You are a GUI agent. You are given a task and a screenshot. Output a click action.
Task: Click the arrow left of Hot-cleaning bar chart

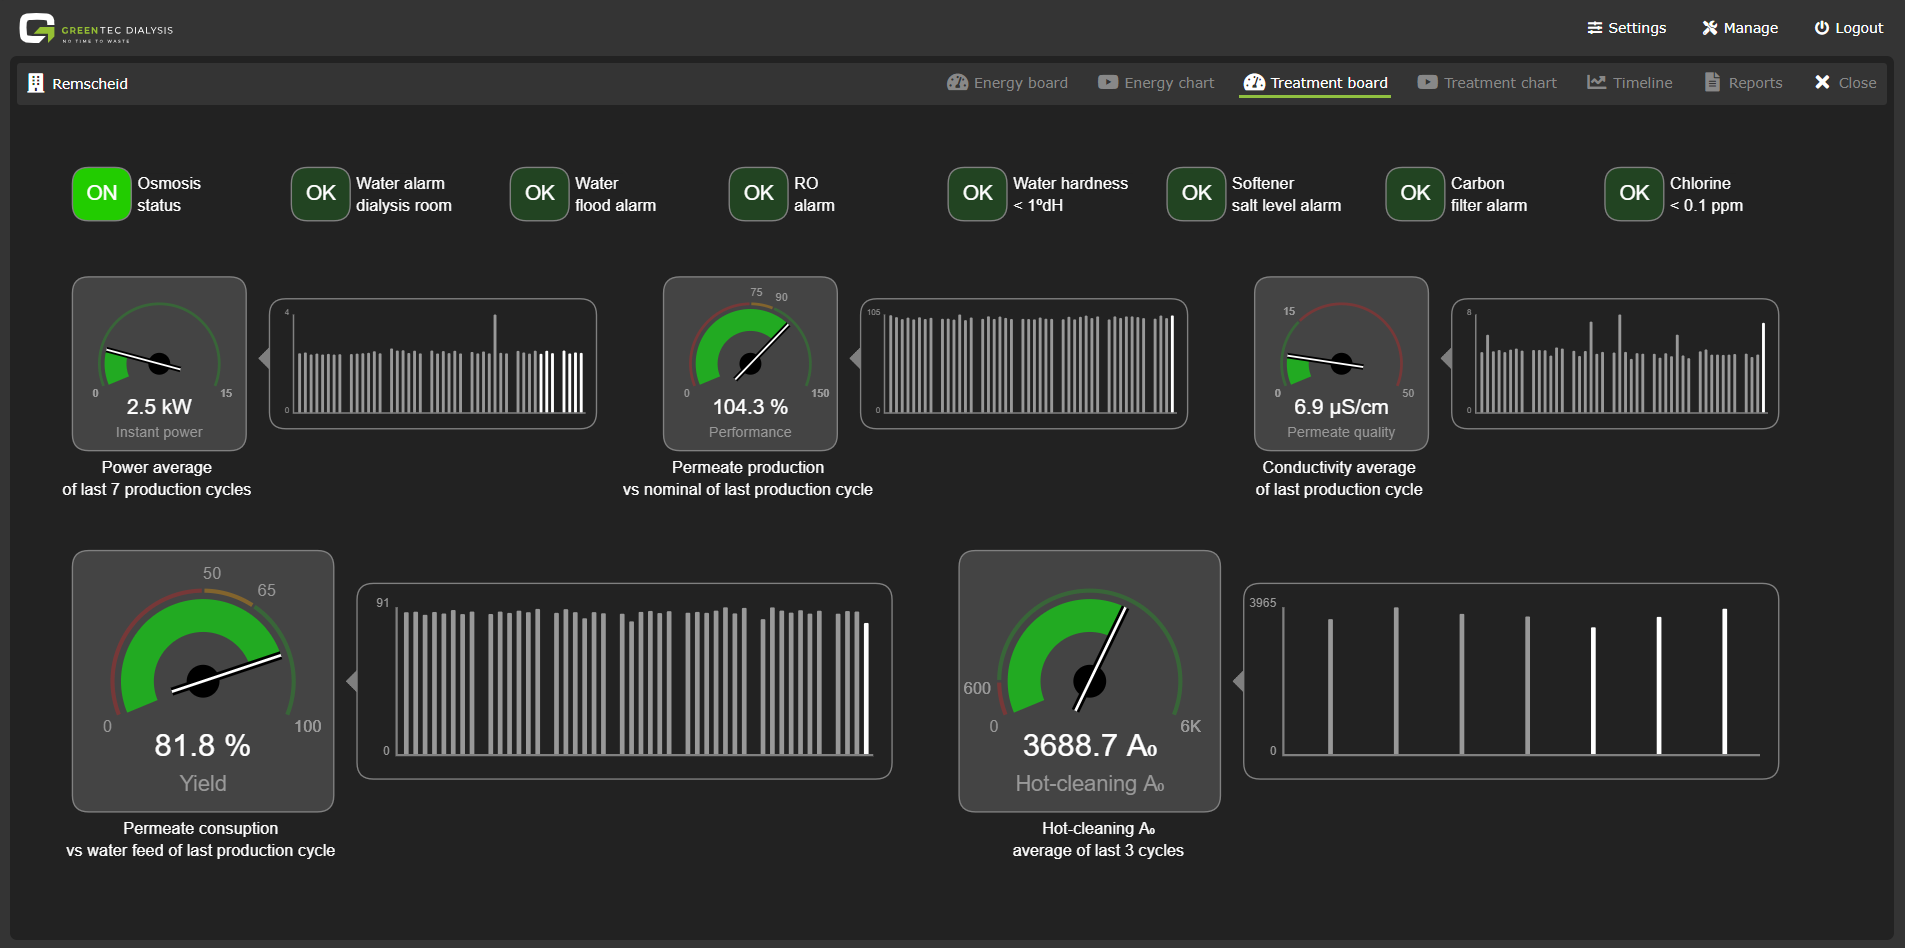coord(1238,681)
